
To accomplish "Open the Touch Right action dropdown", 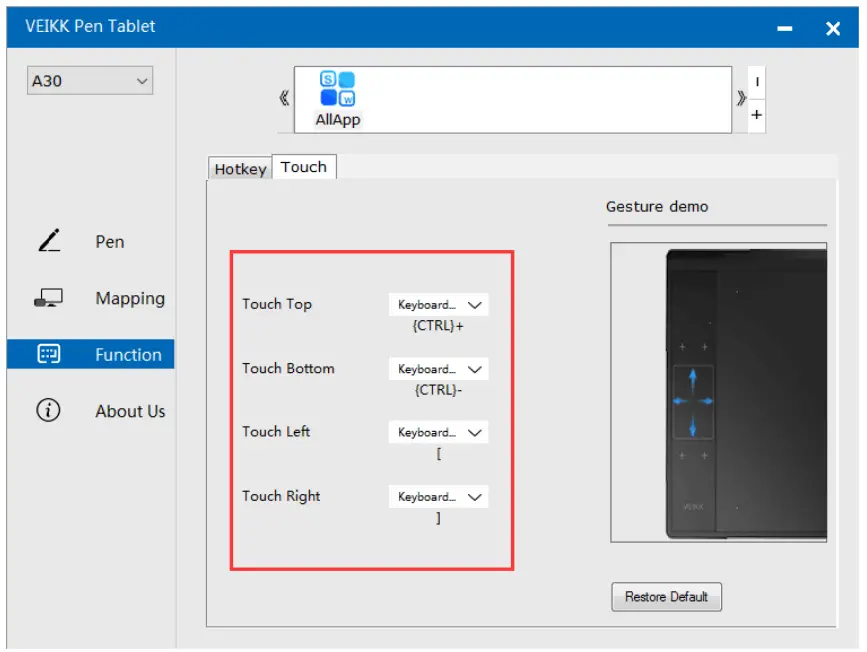I will point(438,497).
